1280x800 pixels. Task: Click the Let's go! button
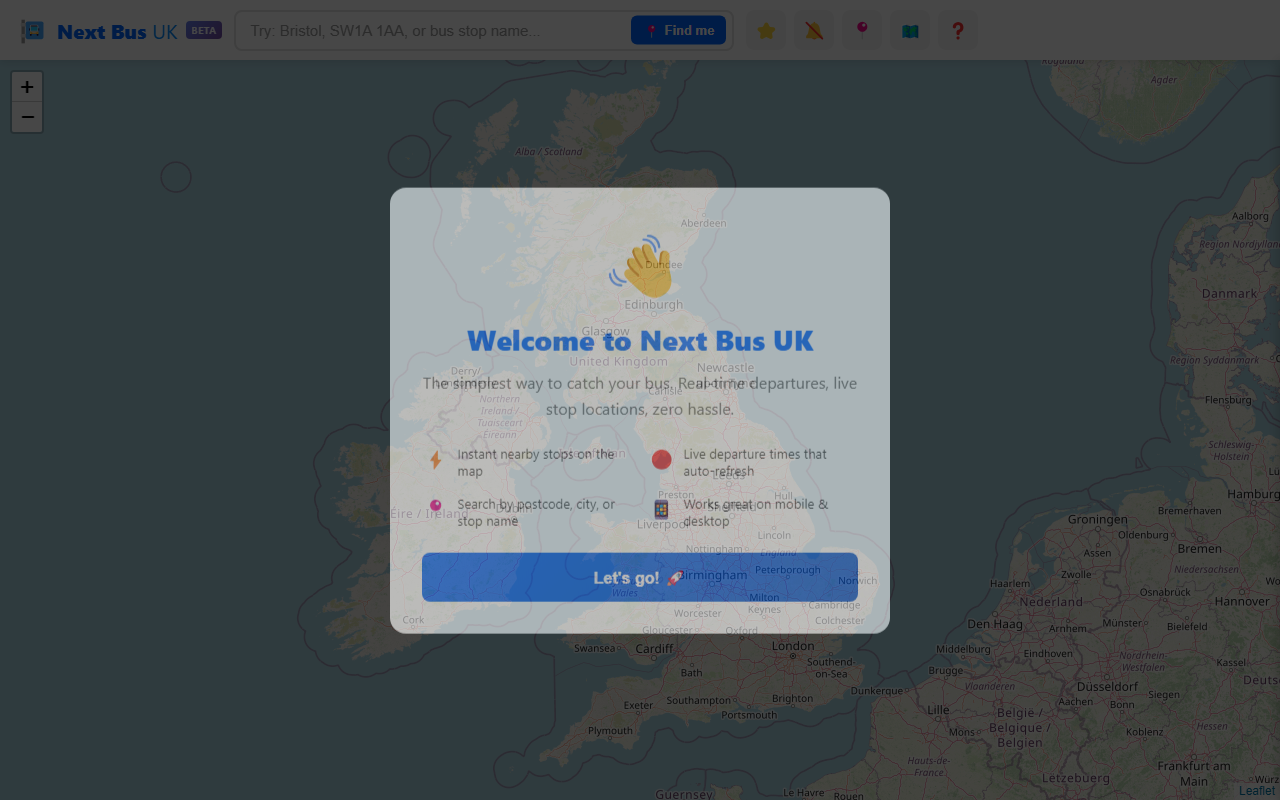640,577
